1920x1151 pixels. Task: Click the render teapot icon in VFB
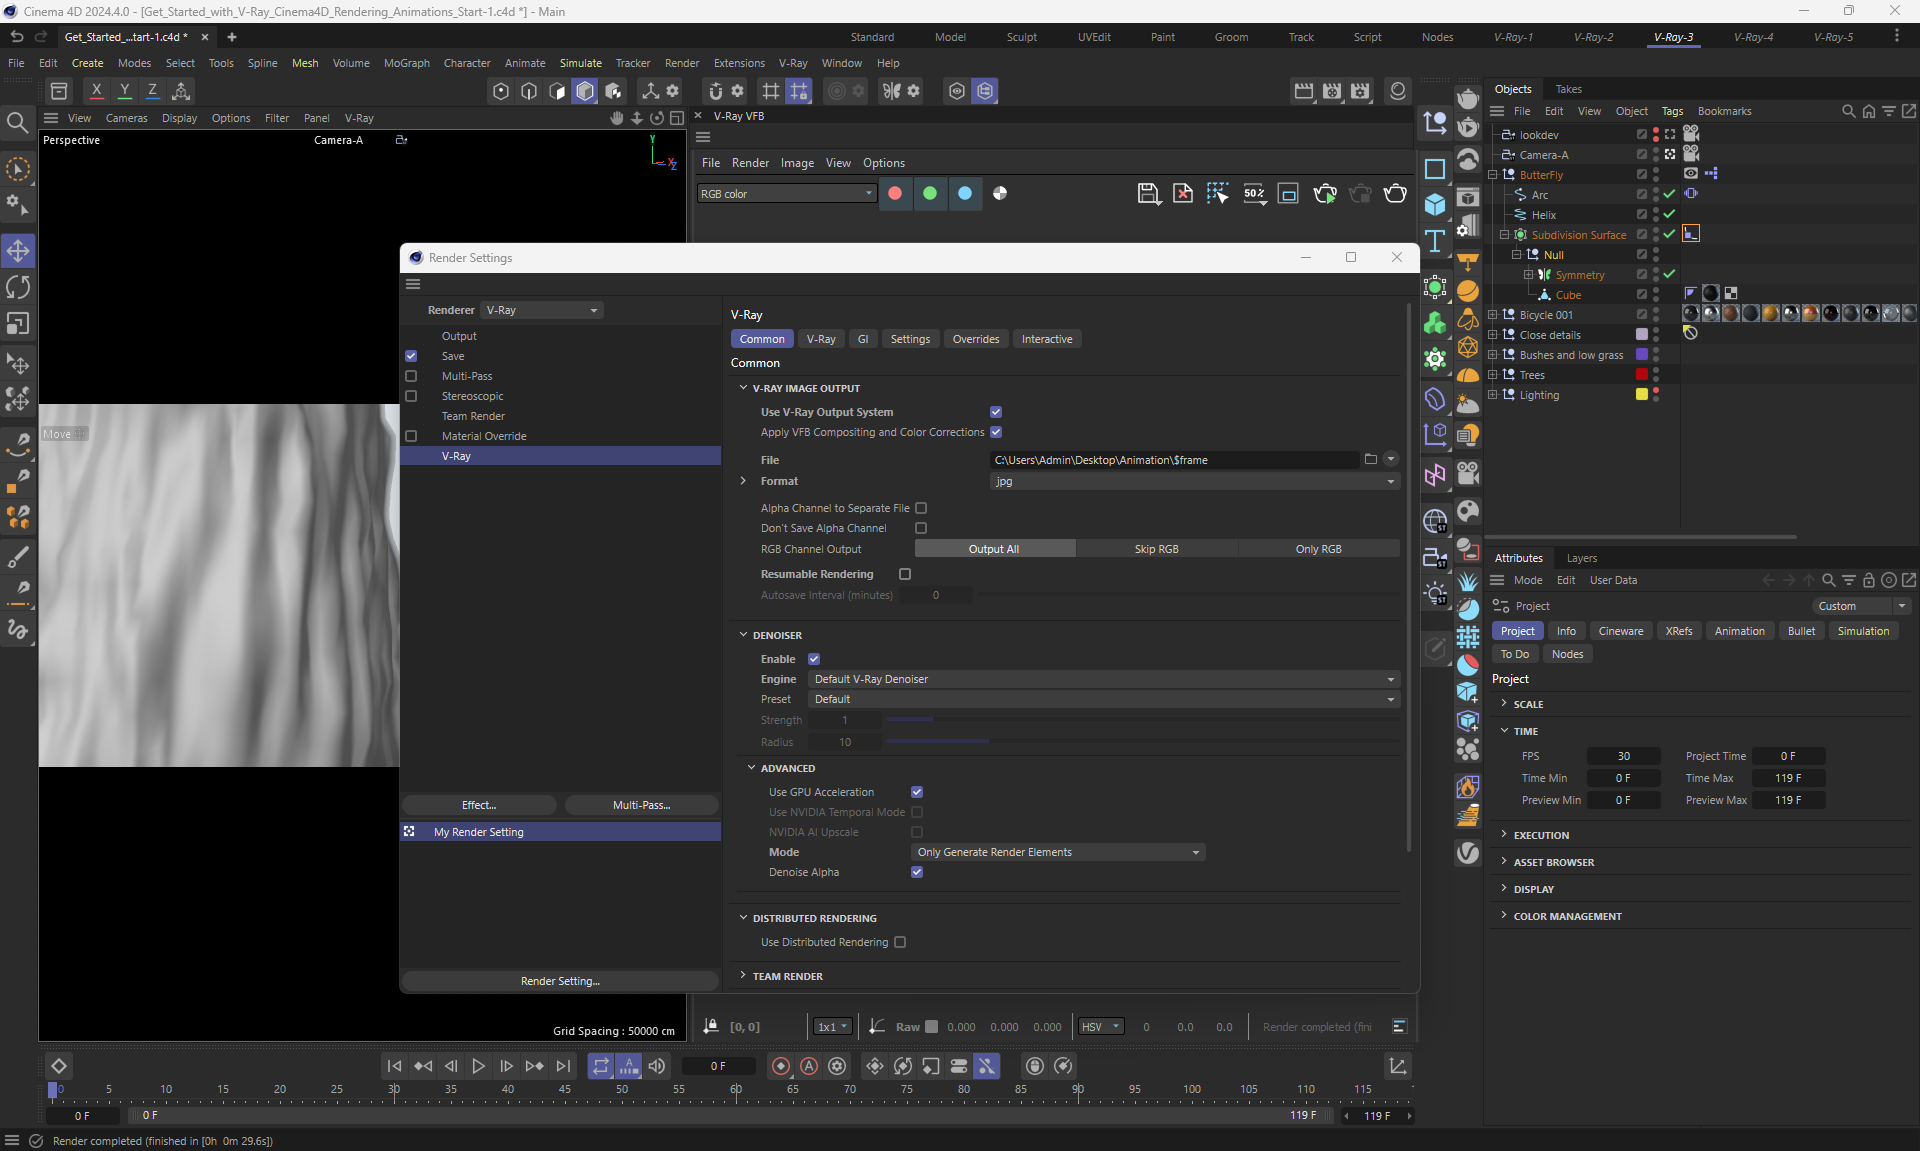point(1395,193)
